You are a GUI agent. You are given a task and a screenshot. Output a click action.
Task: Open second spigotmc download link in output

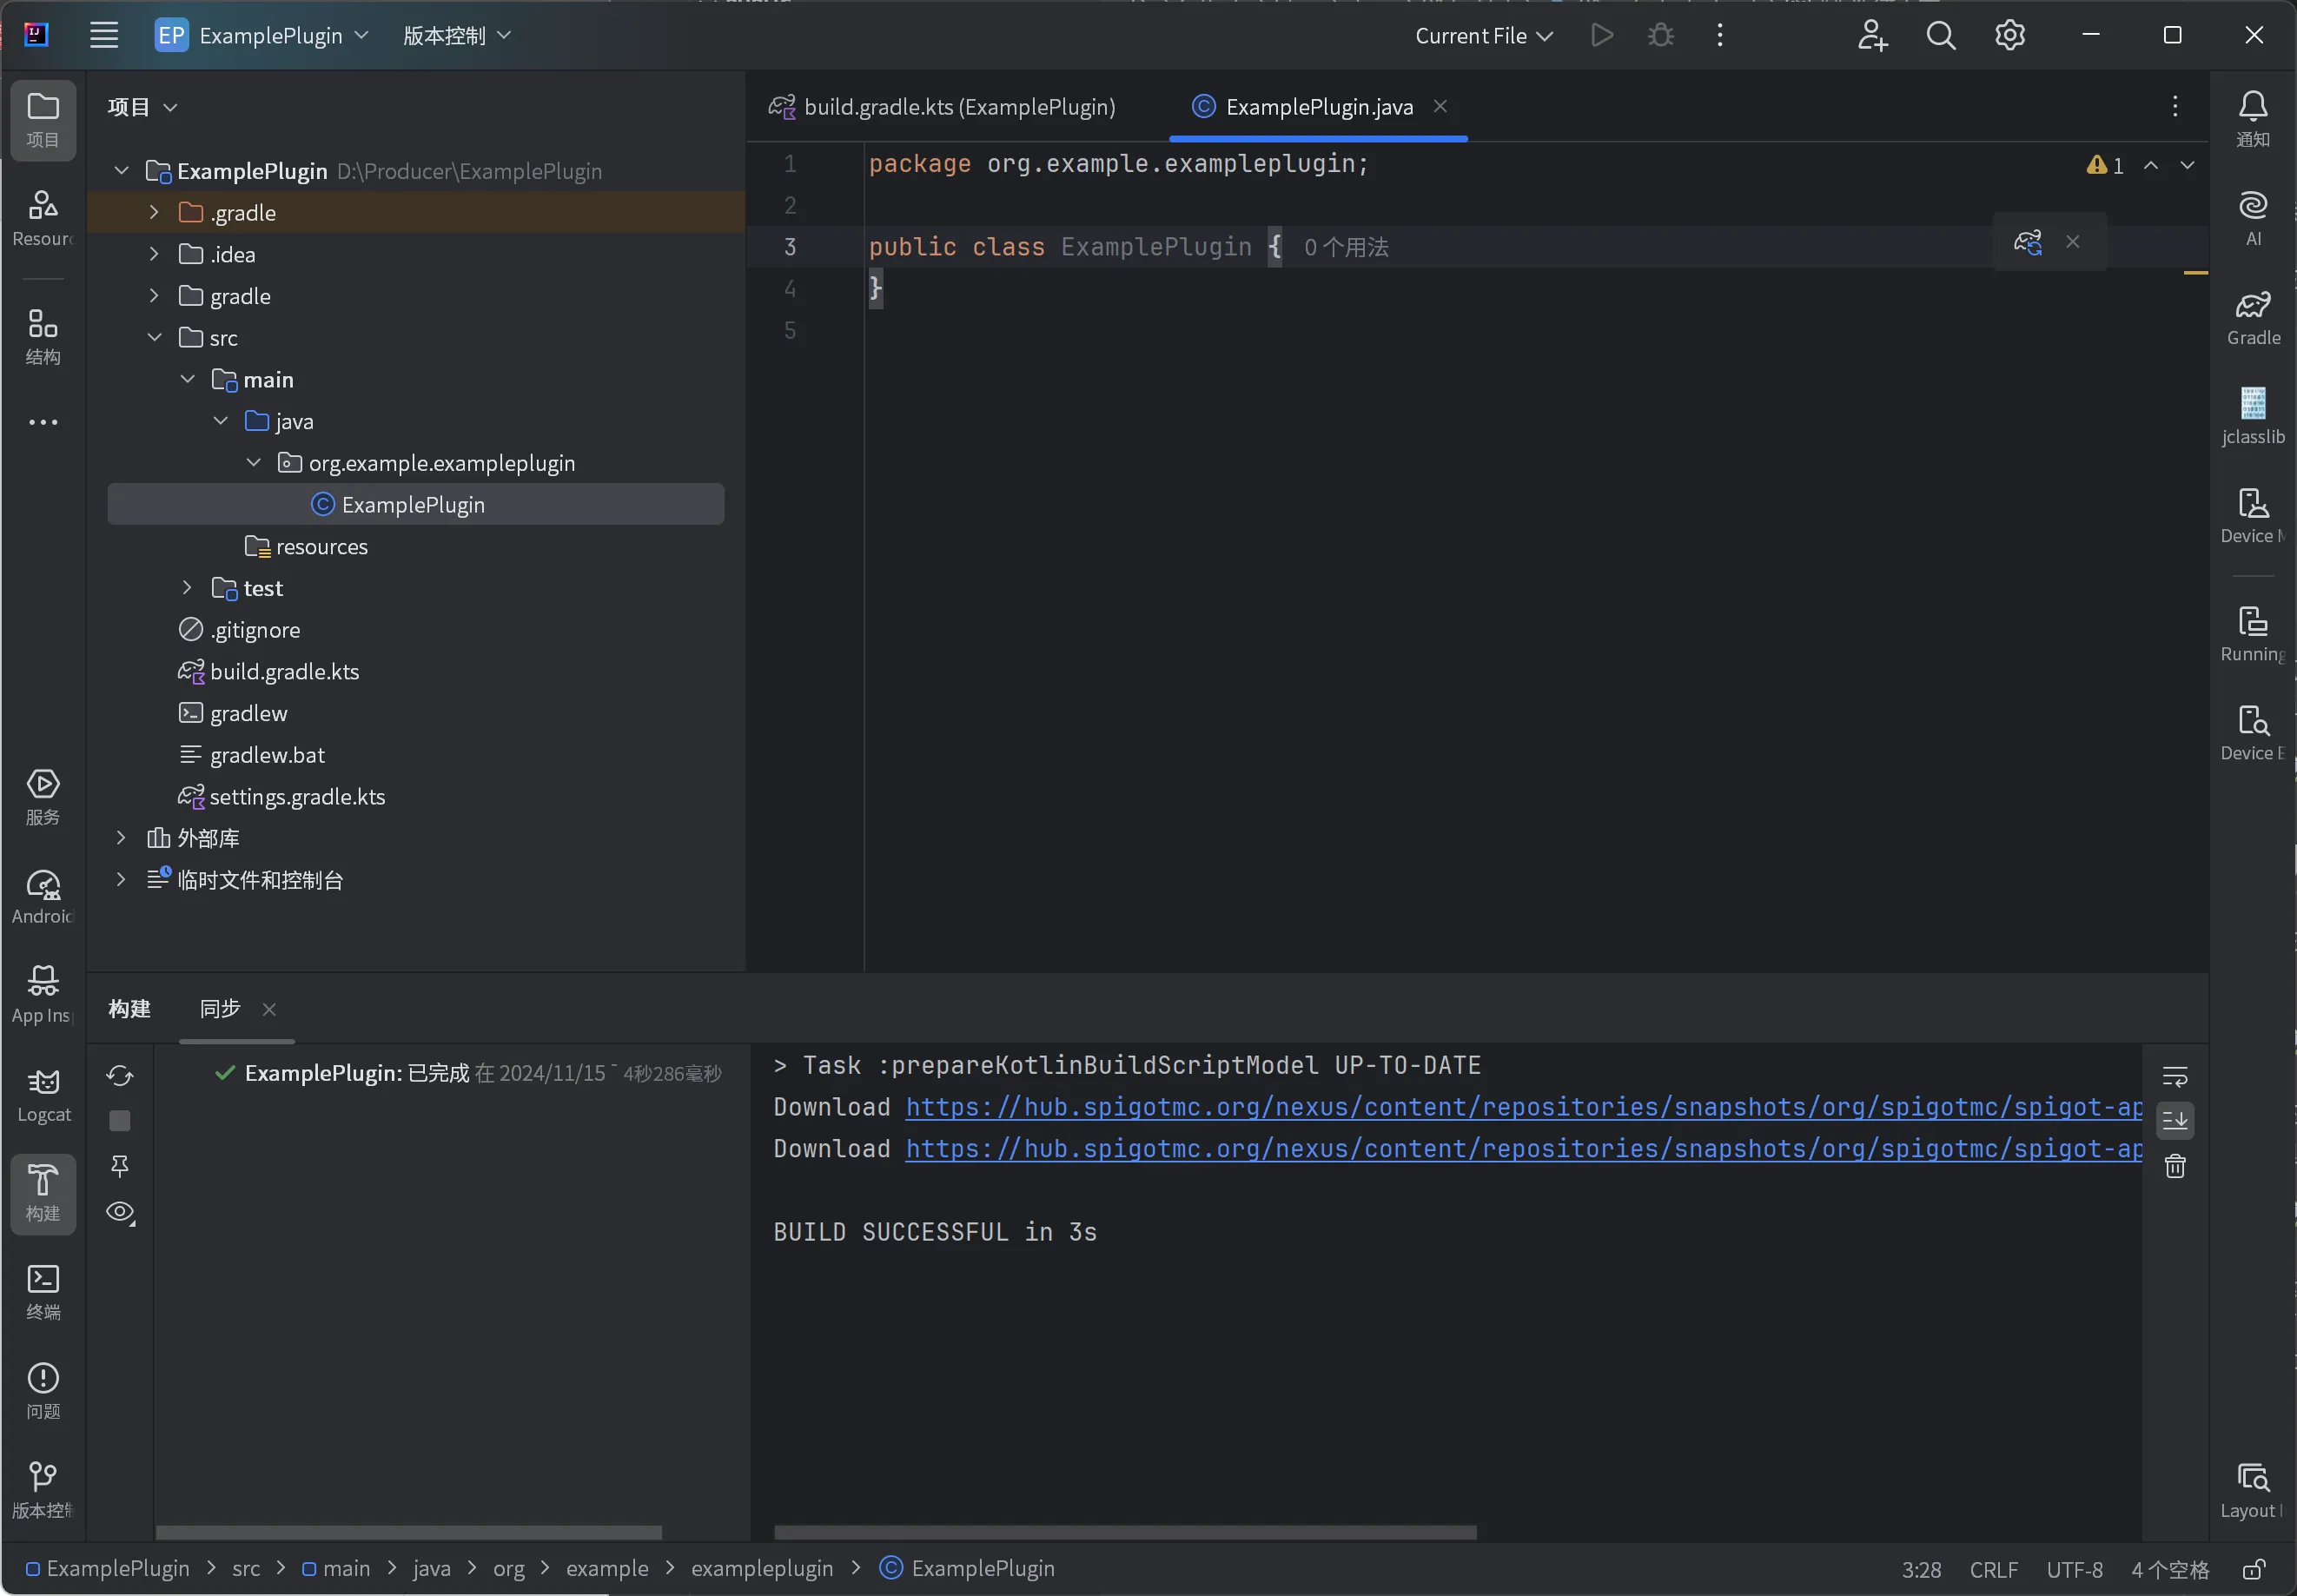pyautogui.click(x=1524, y=1149)
